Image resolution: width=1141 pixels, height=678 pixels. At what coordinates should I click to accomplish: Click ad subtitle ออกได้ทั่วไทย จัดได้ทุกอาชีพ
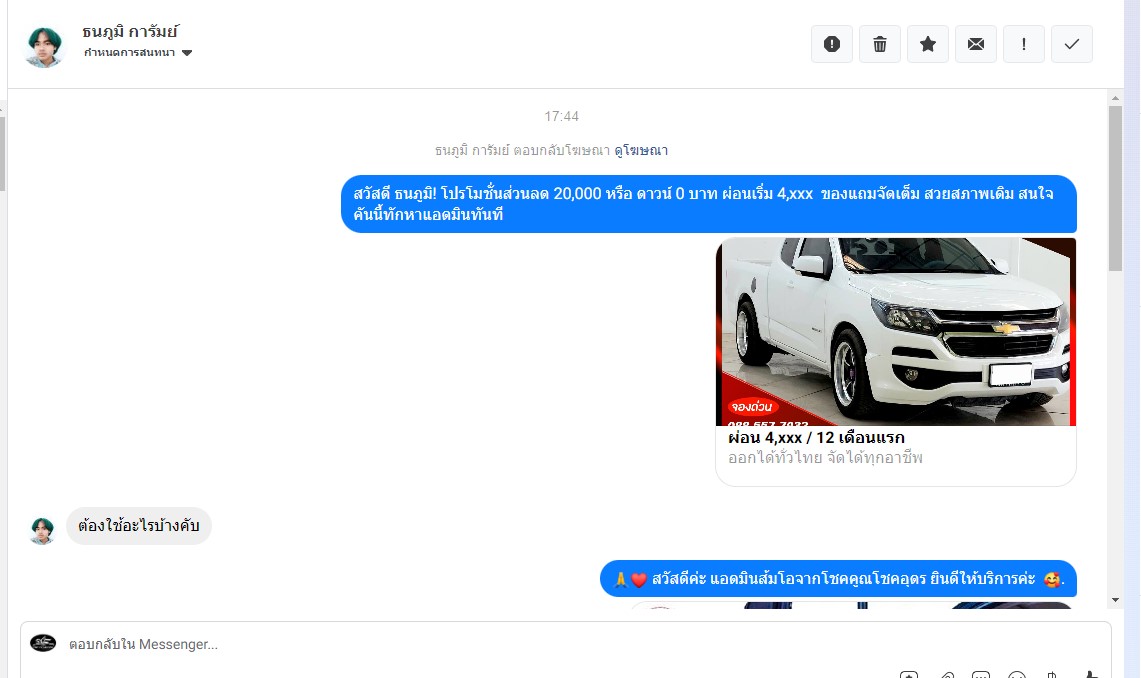[x=825, y=458]
